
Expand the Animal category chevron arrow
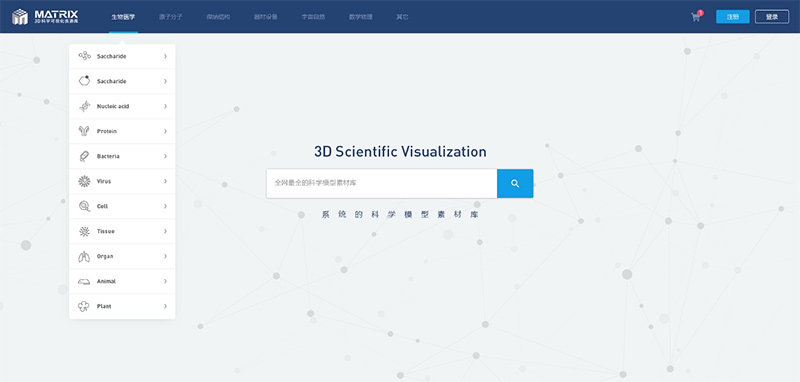click(165, 281)
